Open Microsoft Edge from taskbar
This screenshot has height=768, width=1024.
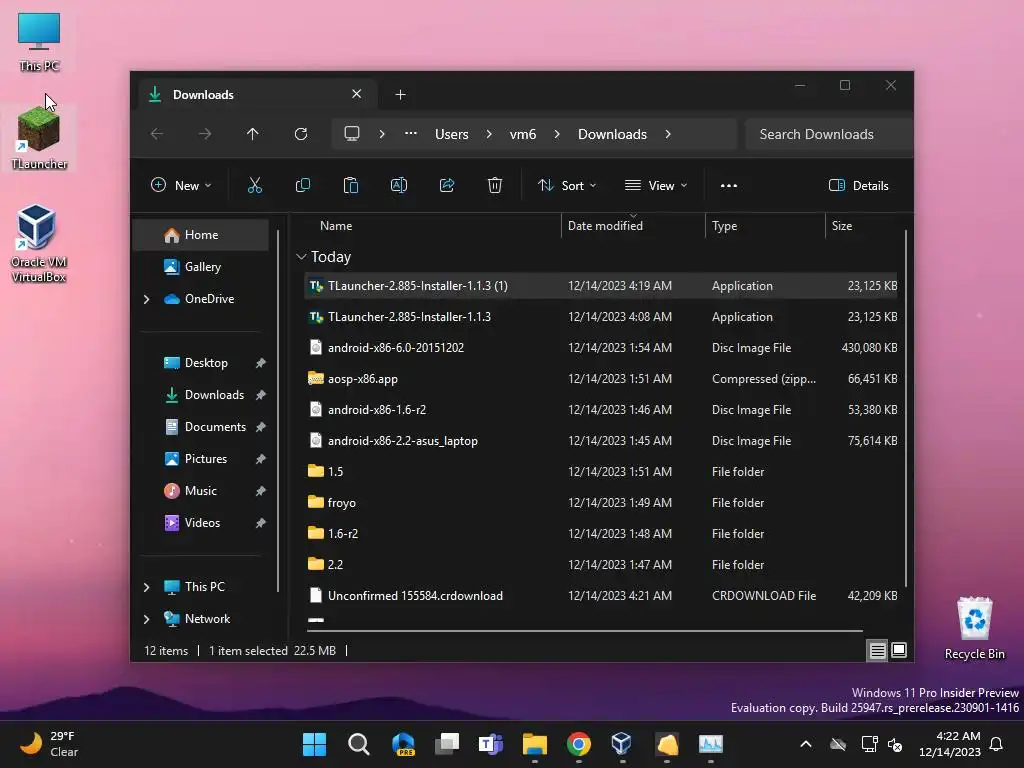pyautogui.click(x=403, y=744)
